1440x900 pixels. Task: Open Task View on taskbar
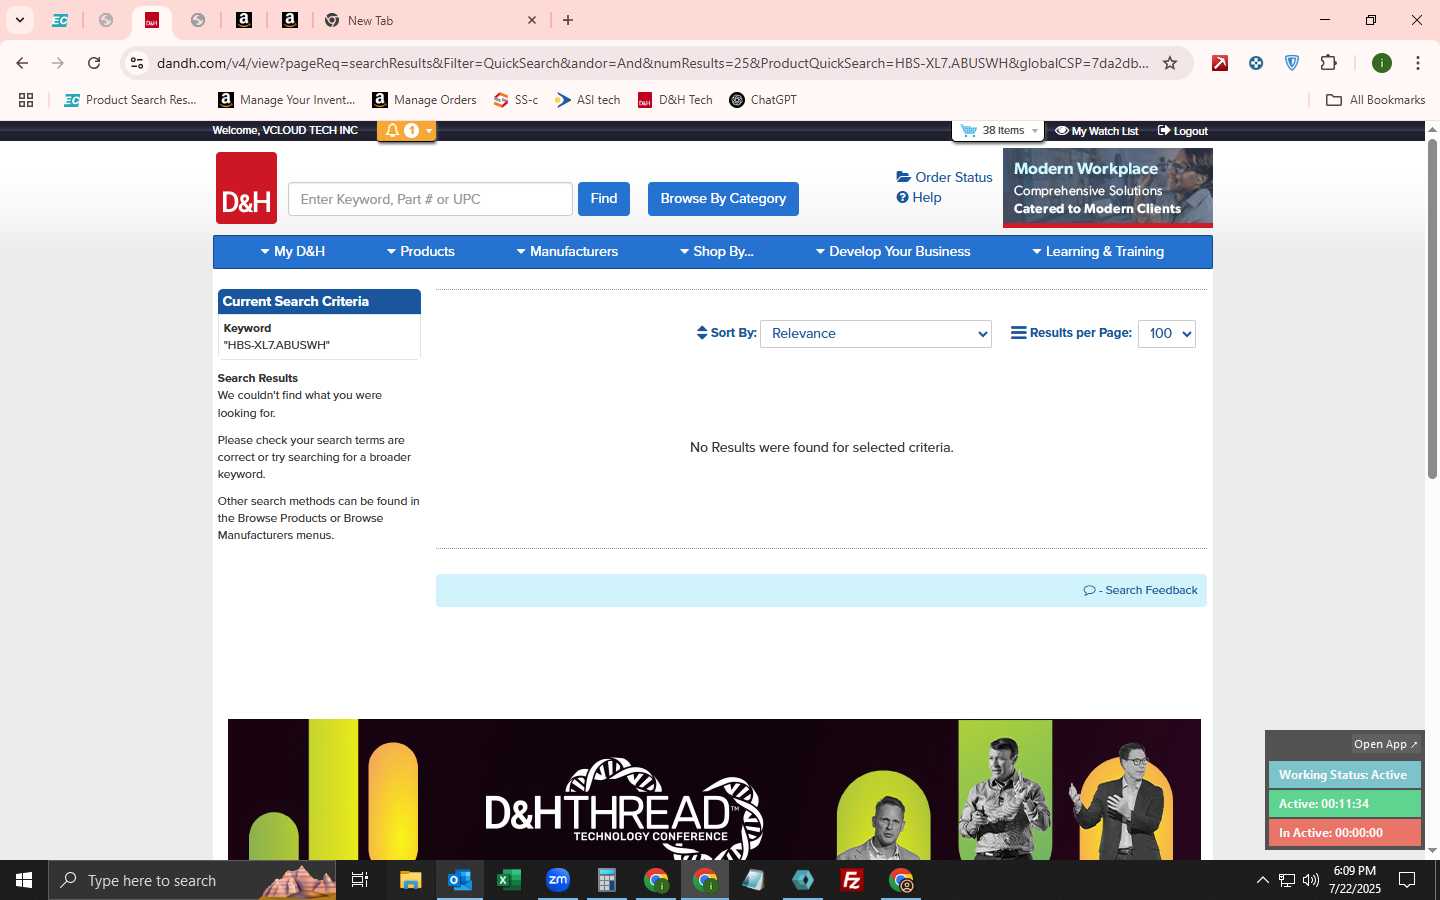pos(360,880)
